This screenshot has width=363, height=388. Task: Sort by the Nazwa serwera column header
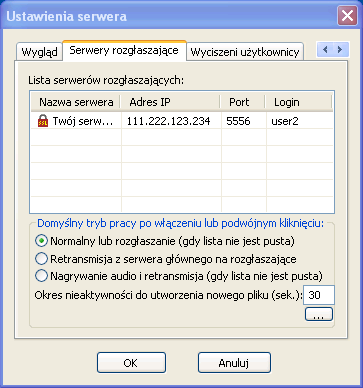(x=76, y=102)
